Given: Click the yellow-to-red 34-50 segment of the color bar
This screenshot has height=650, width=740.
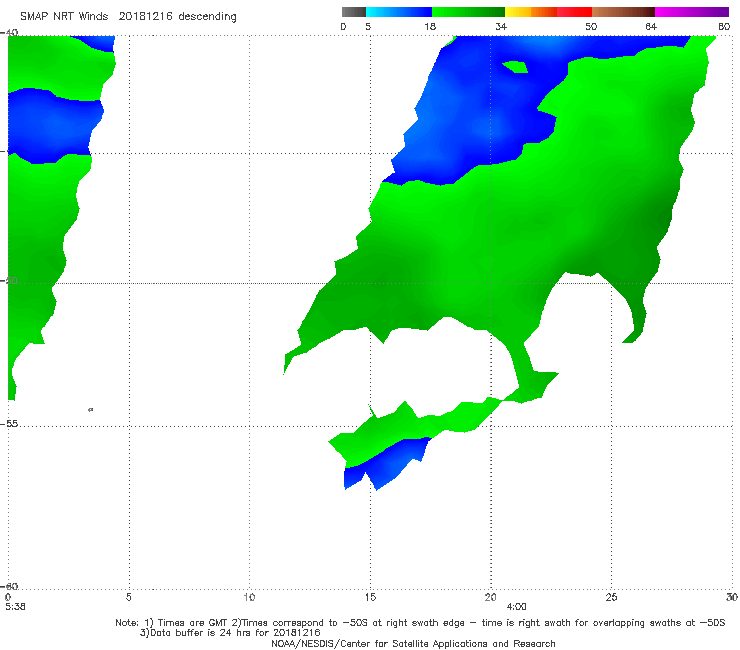Looking at the screenshot, I should [548, 12].
